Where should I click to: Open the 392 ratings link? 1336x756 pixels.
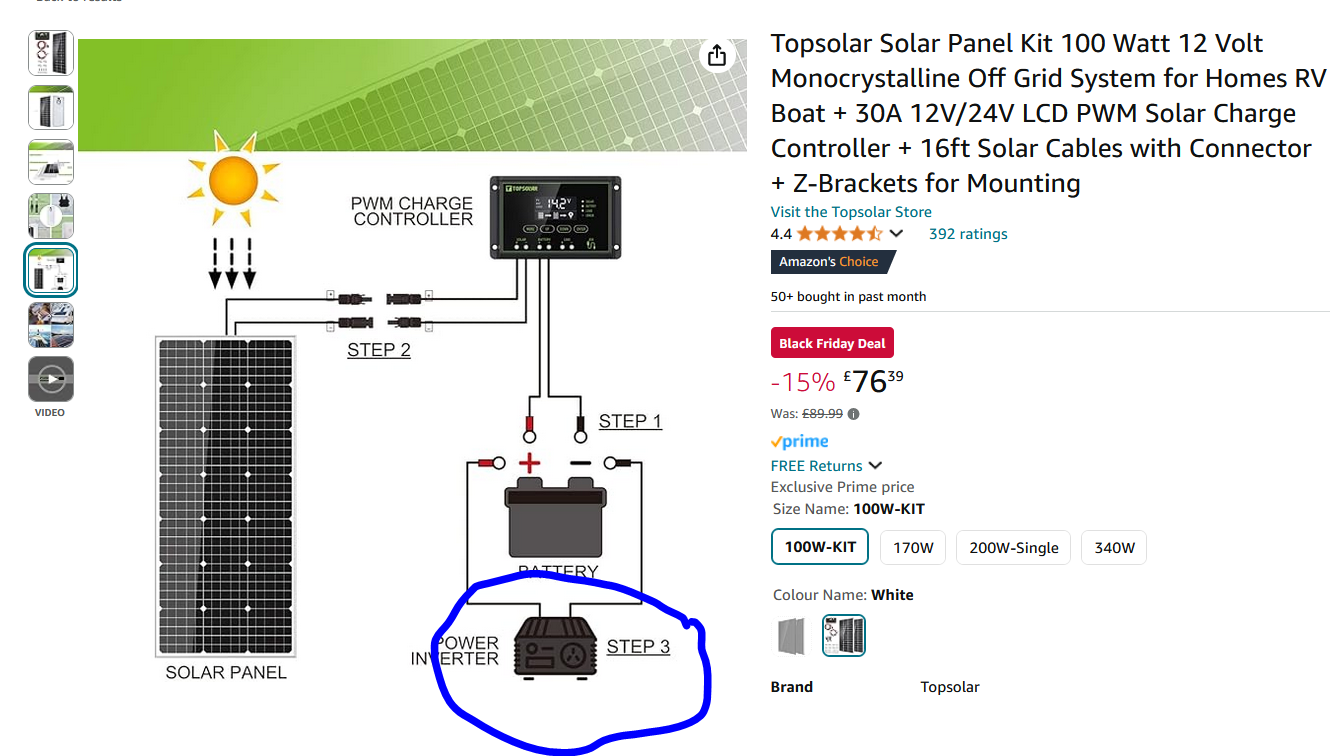pos(968,234)
